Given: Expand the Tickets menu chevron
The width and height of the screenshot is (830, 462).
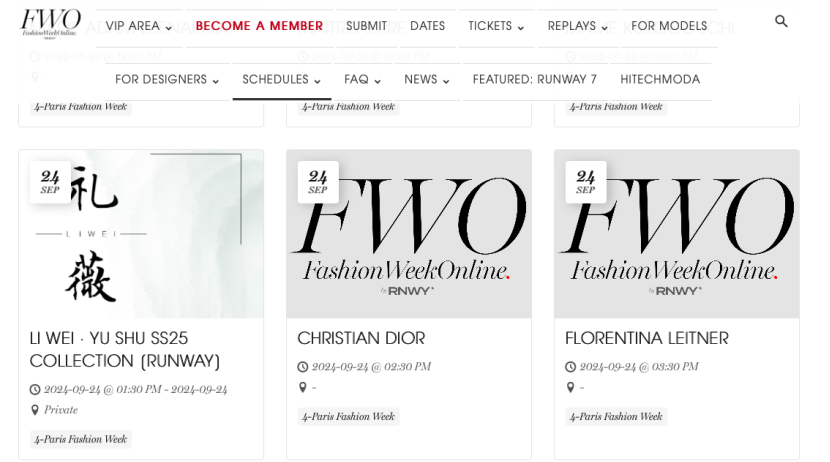Looking at the screenshot, I should coord(521,28).
